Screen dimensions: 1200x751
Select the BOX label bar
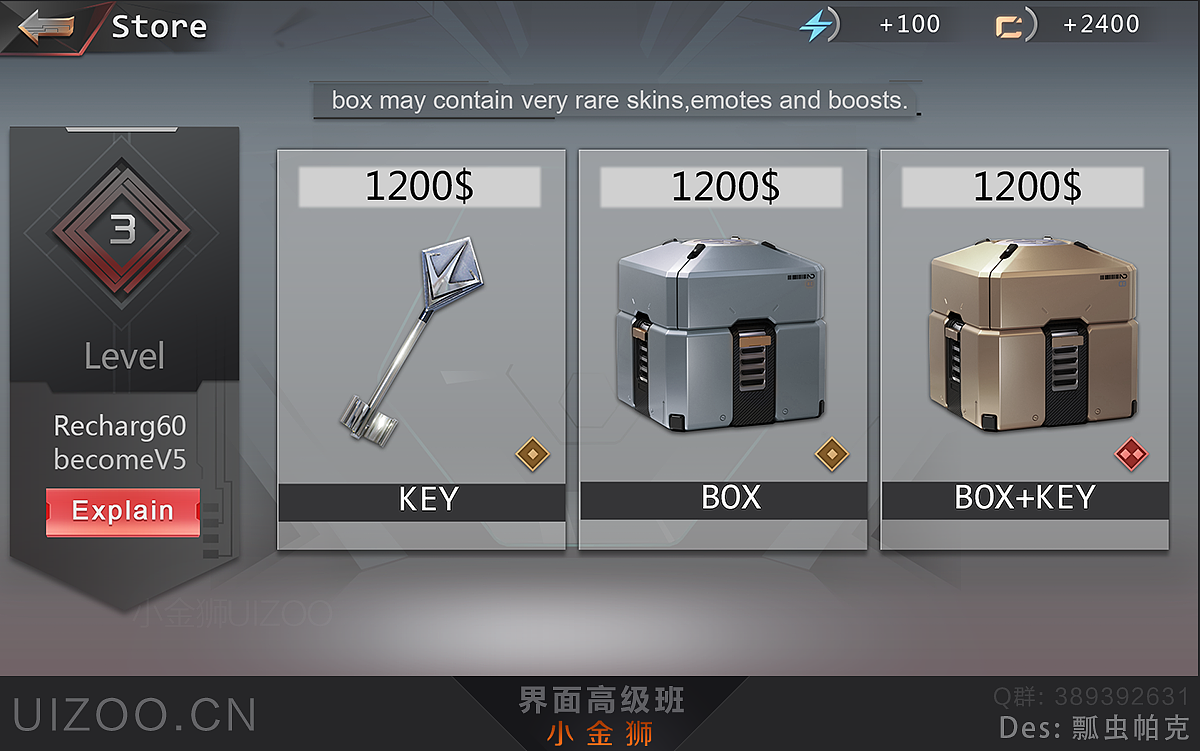click(x=723, y=500)
